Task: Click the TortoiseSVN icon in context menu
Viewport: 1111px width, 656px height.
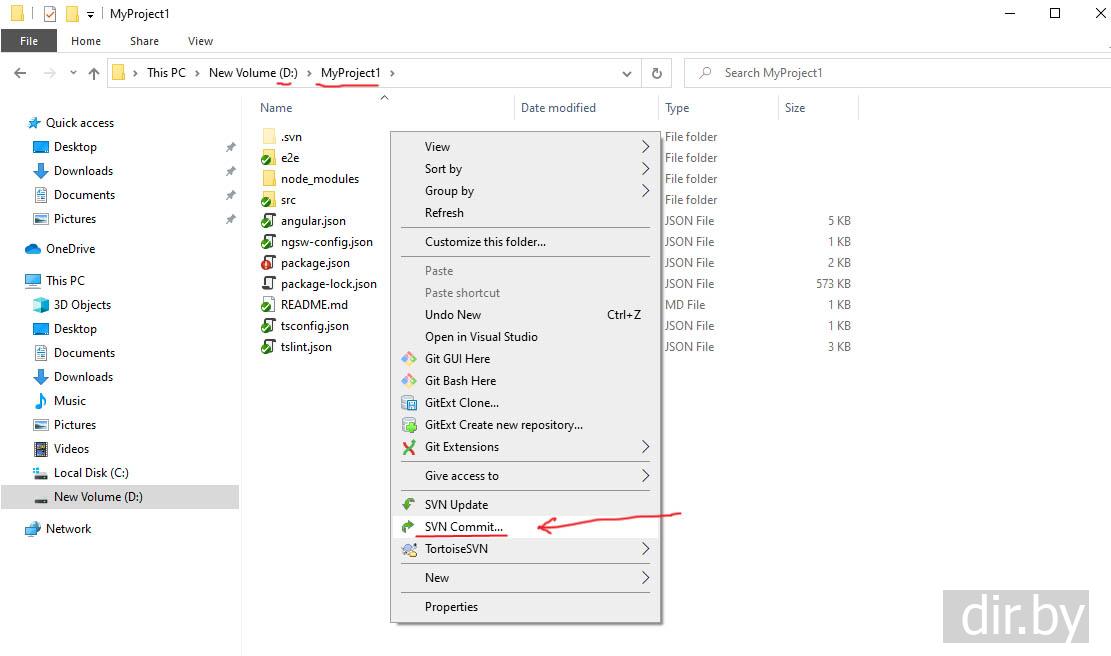Action: click(408, 549)
